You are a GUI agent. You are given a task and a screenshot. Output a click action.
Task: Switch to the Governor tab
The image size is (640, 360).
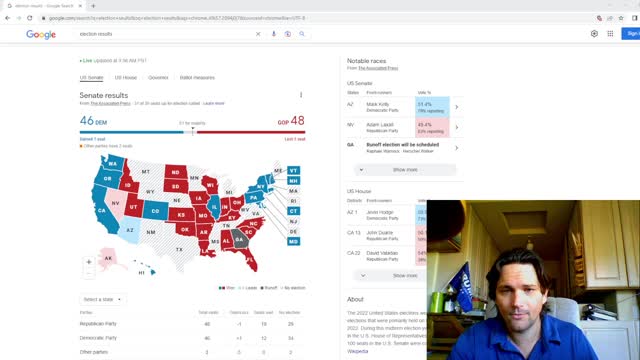coord(158,78)
